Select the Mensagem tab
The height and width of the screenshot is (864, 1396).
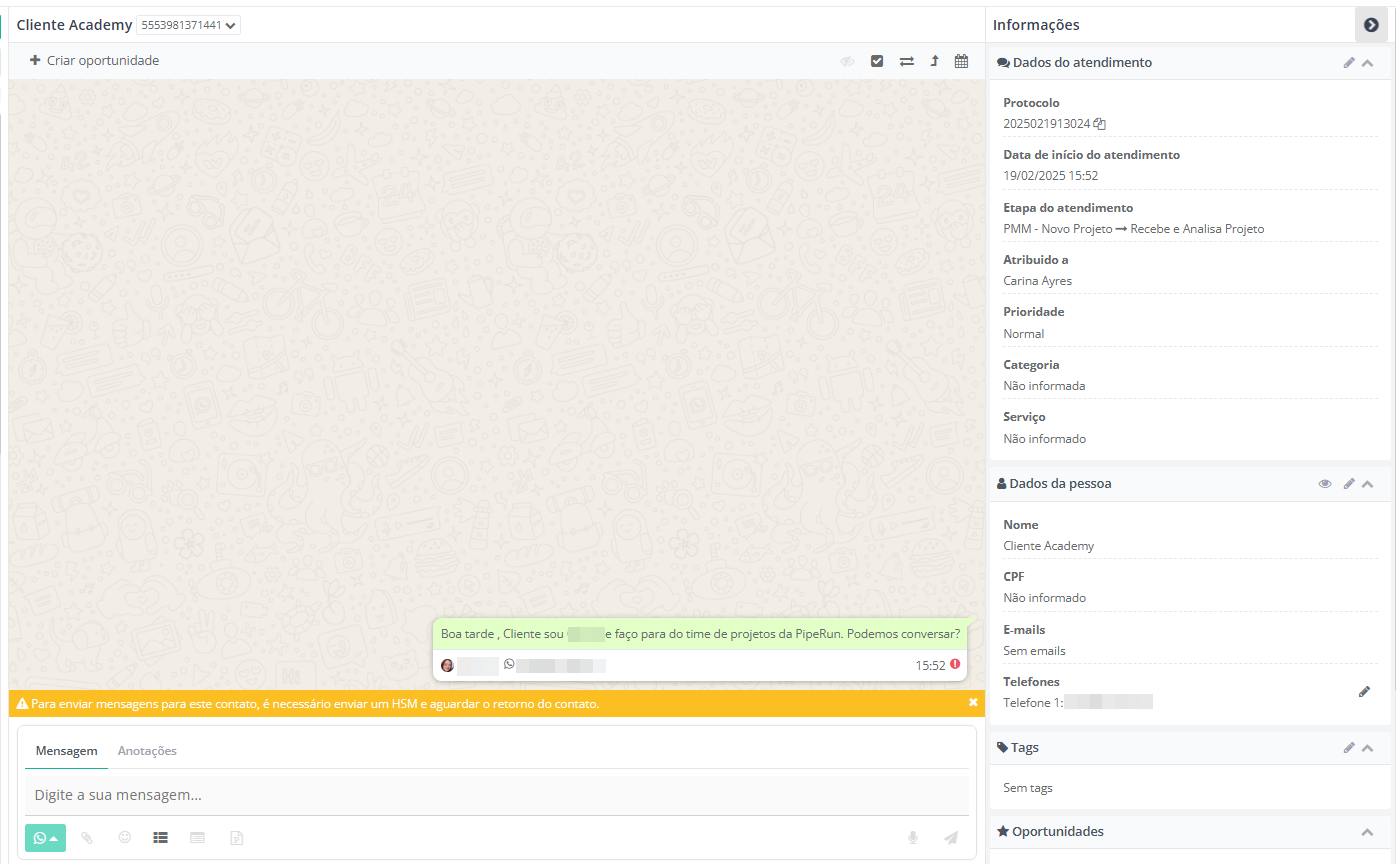(66, 751)
